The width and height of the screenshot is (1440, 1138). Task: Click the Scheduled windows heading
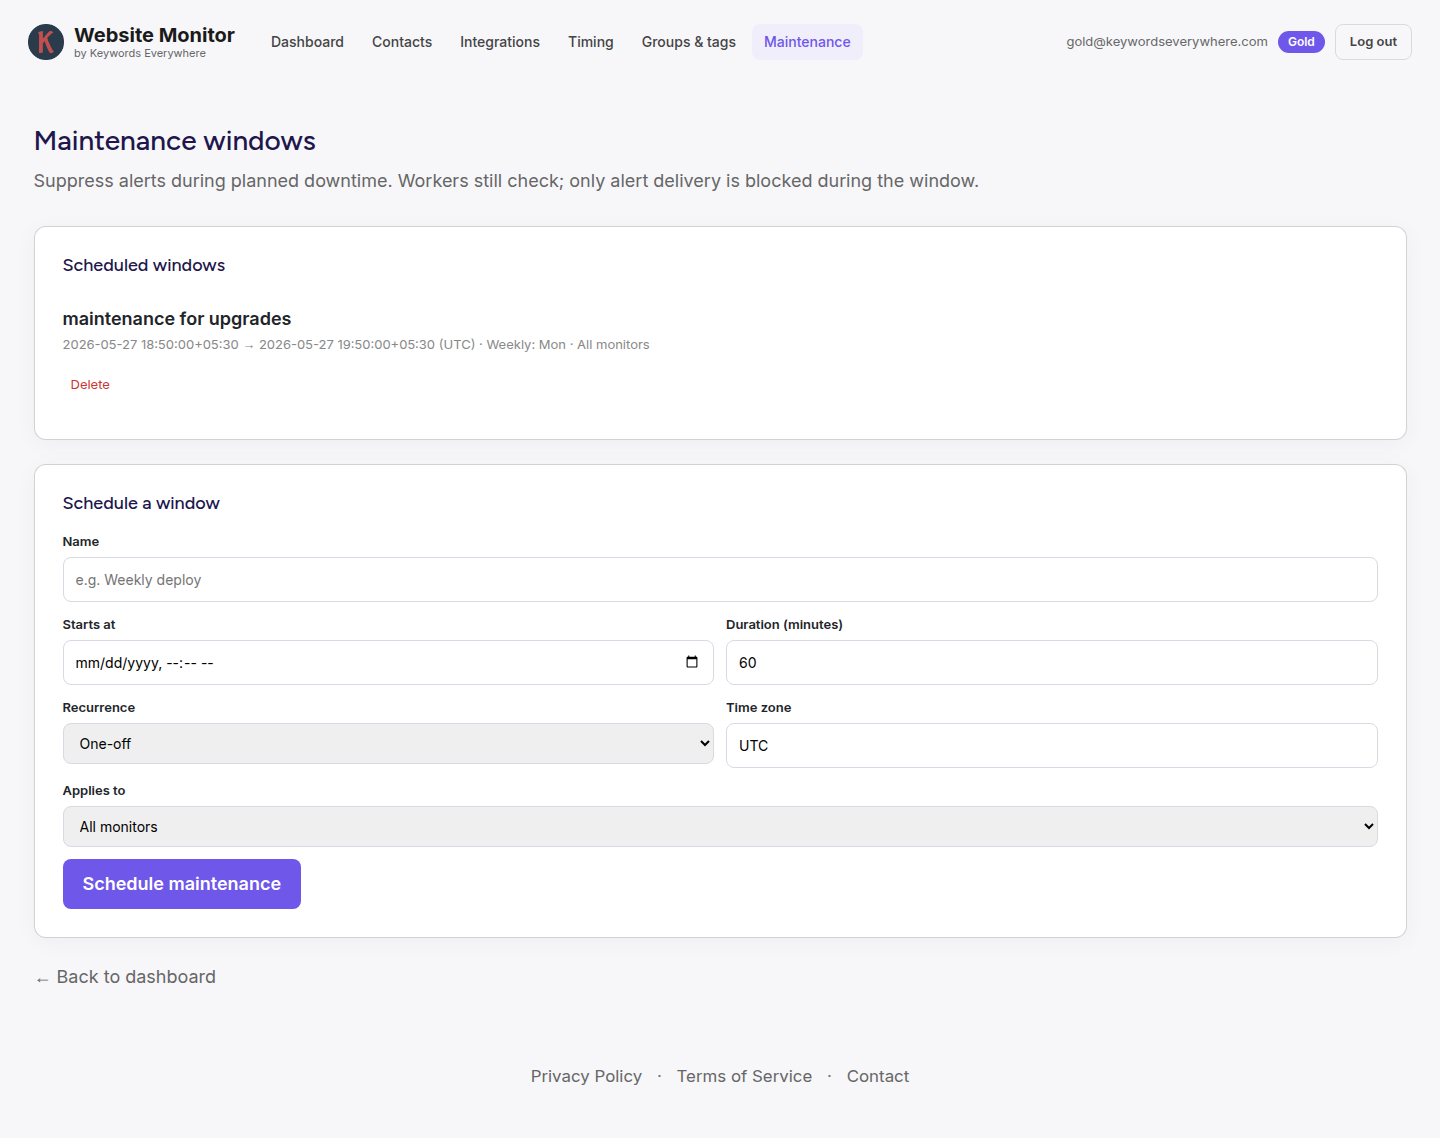(x=144, y=265)
